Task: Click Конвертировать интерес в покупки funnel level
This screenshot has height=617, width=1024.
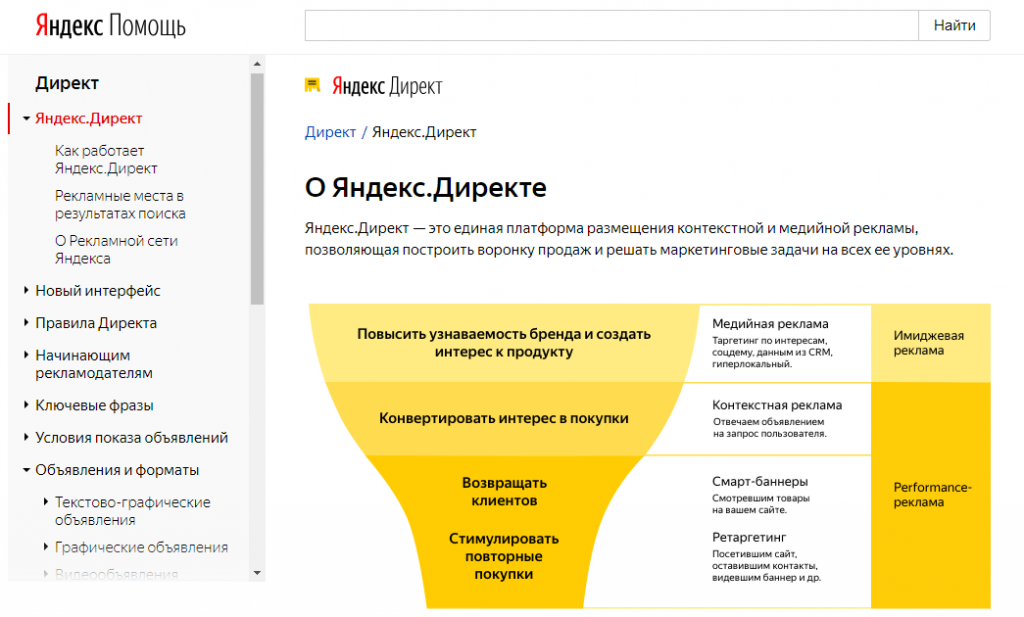Action: click(504, 419)
